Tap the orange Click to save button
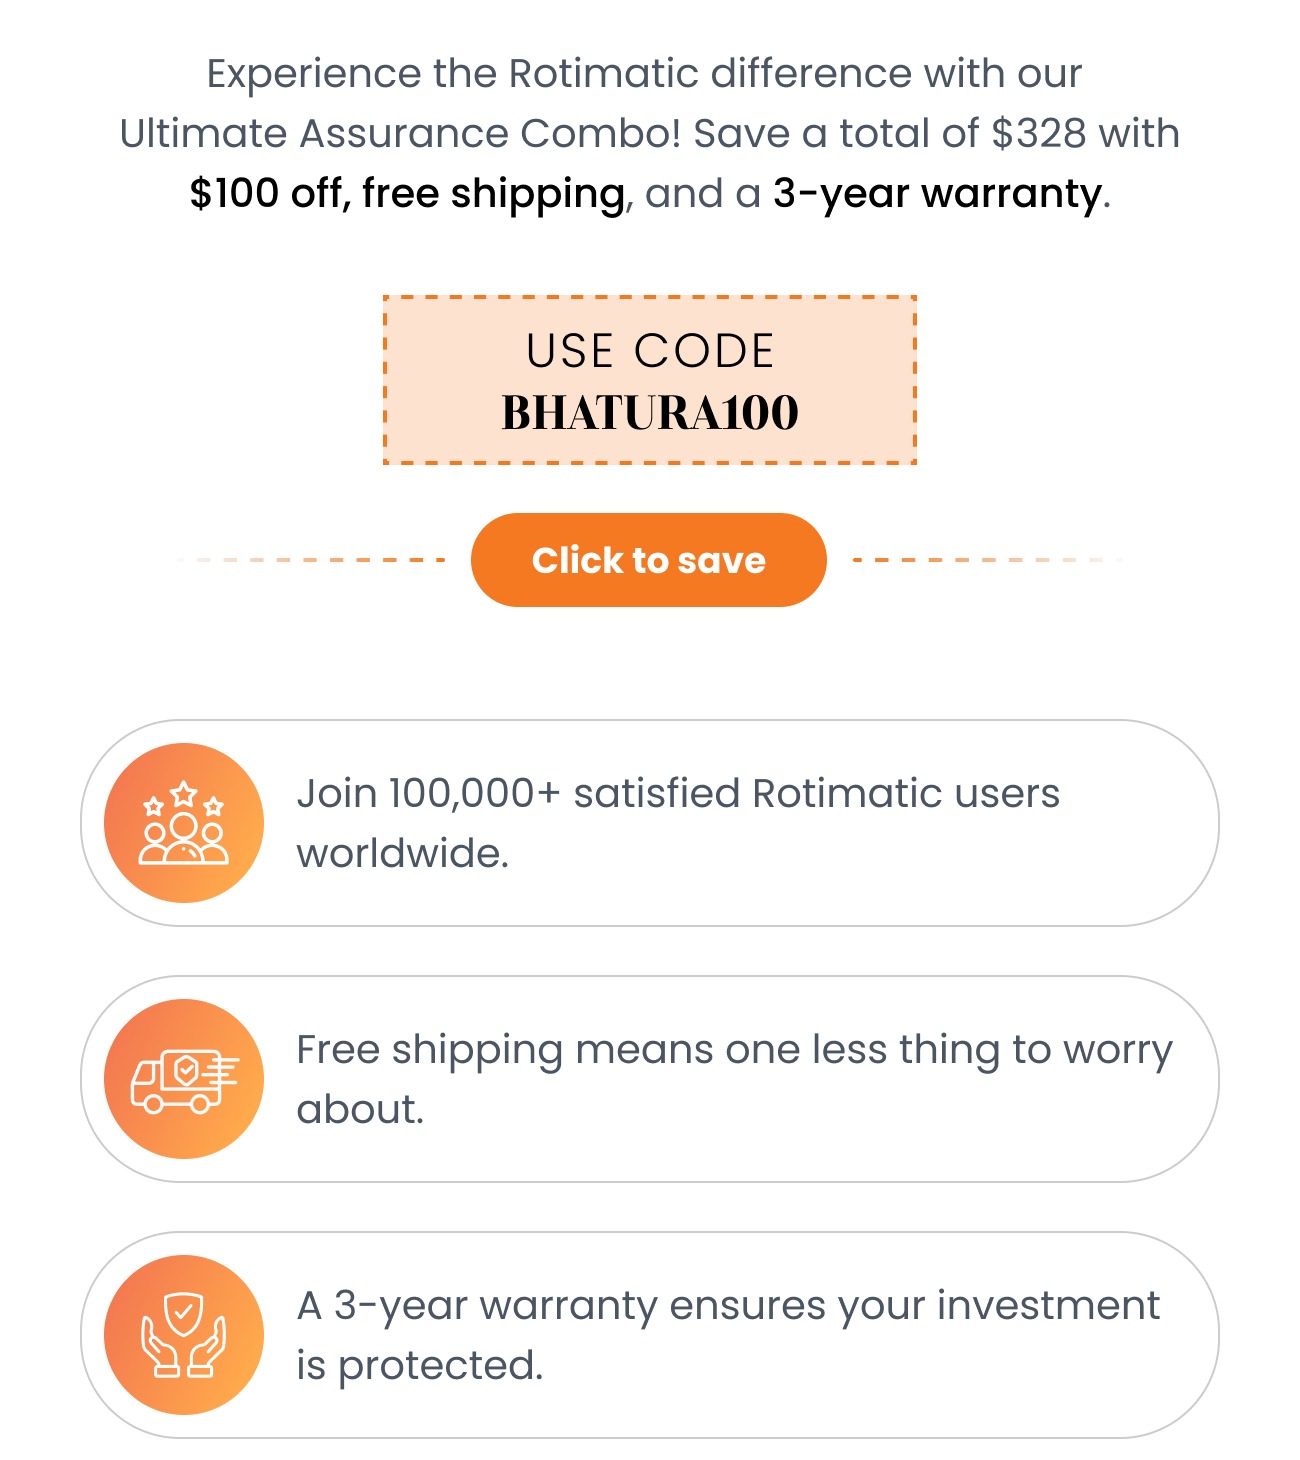Screen dimensions: 1300x1460 click(x=649, y=560)
